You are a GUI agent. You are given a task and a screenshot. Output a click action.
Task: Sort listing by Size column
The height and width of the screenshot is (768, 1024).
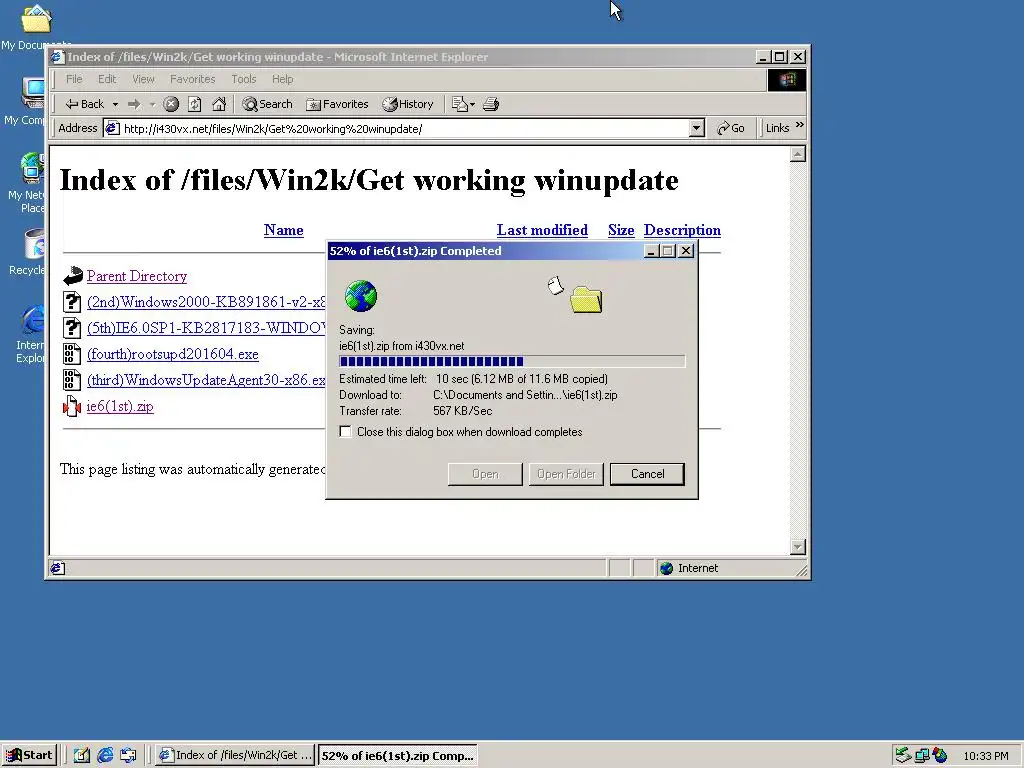(x=621, y=230)
